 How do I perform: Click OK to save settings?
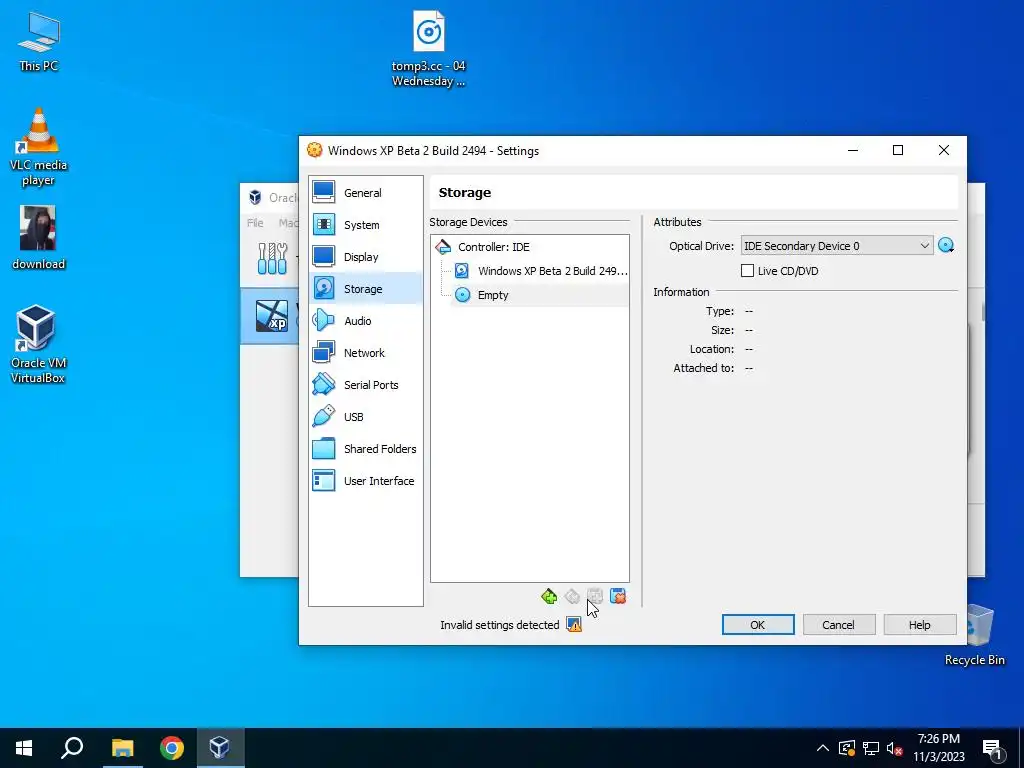click(758, 625)
